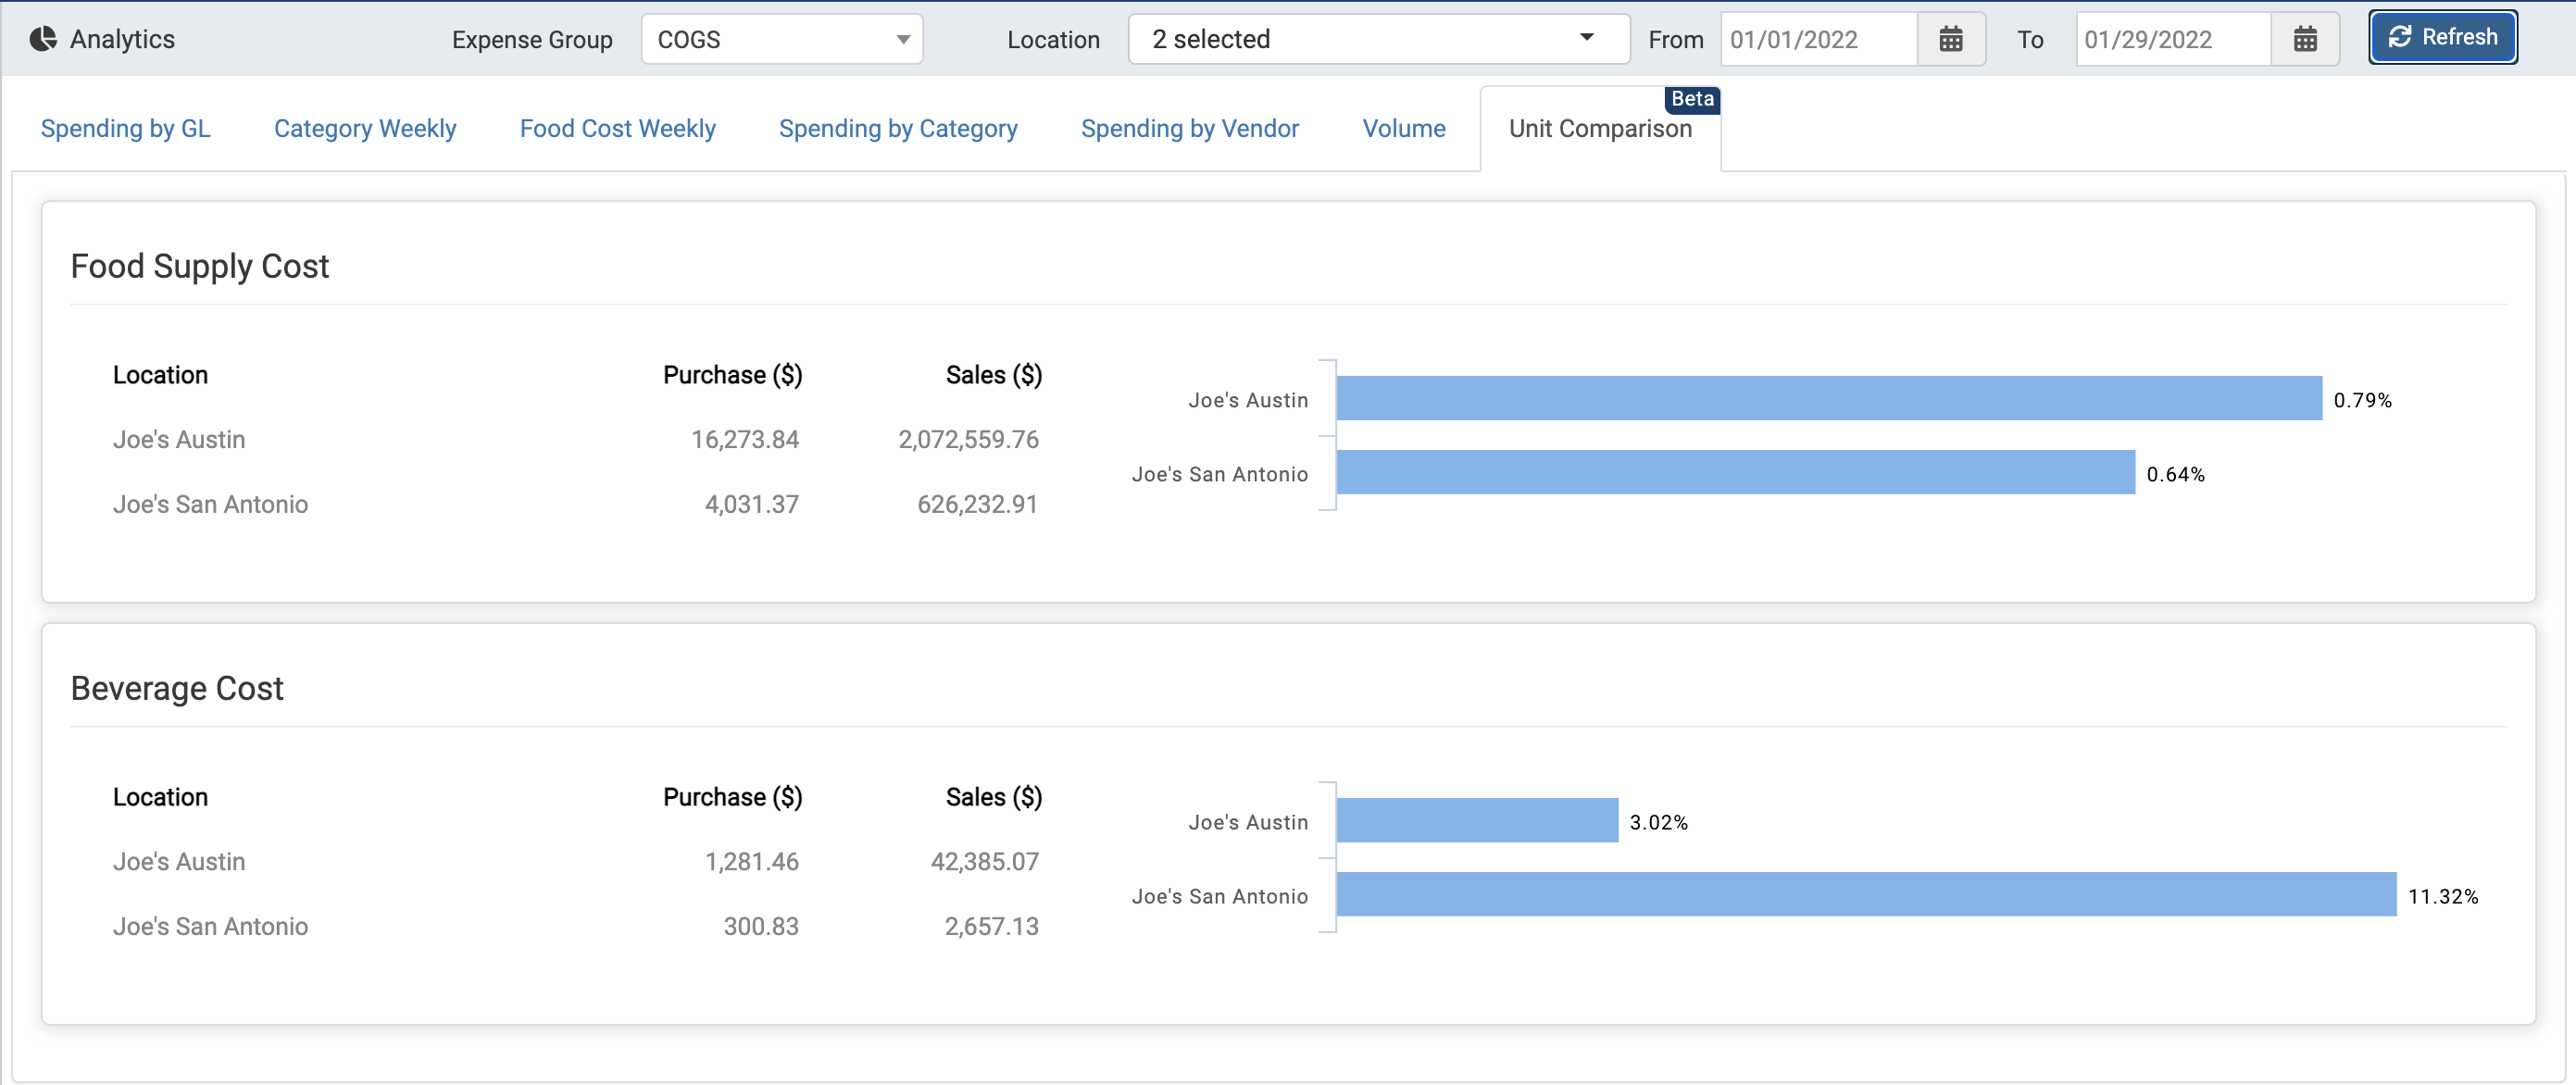Open the Volume tab

1404,128
